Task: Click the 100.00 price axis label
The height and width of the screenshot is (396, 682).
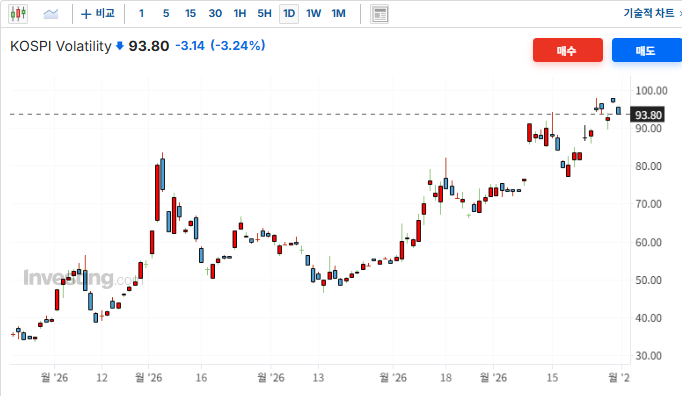Action: (651, 91)
